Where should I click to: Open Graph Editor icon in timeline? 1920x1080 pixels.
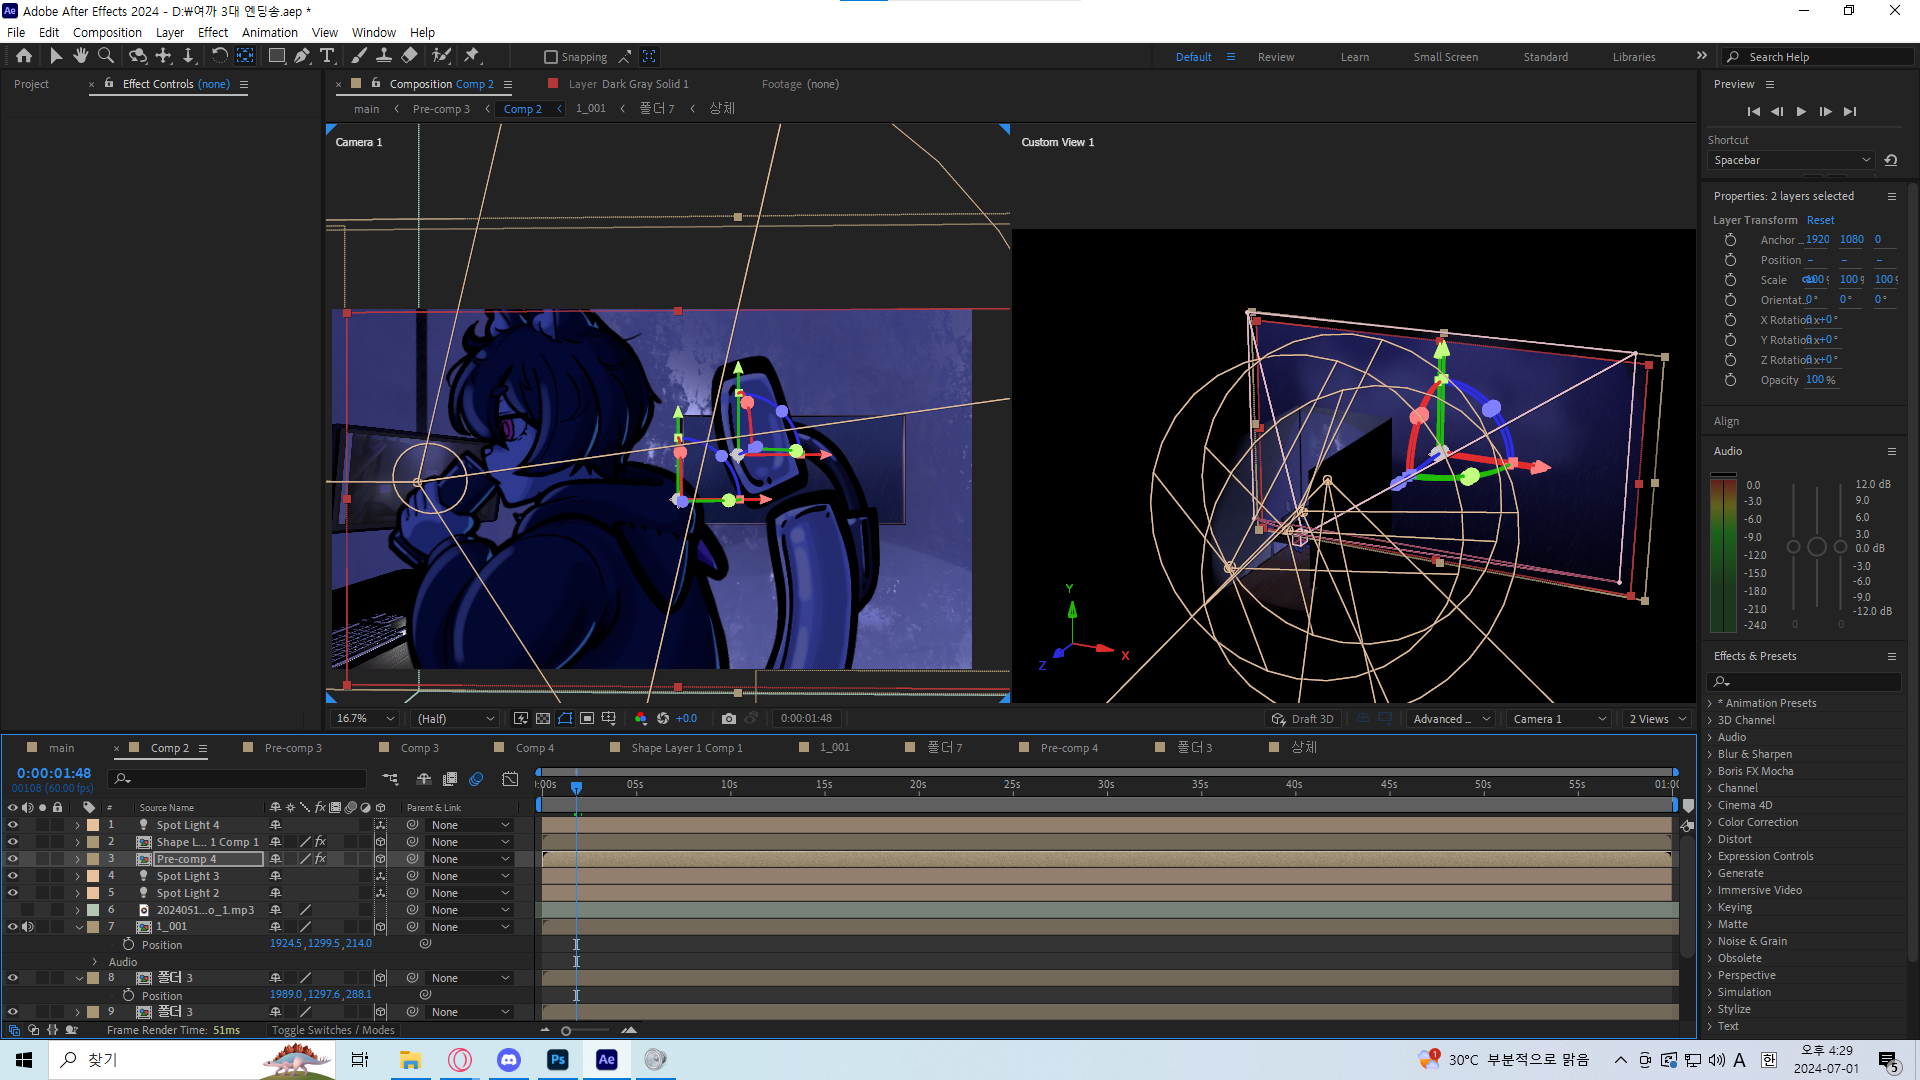click(x=510, y=779)
